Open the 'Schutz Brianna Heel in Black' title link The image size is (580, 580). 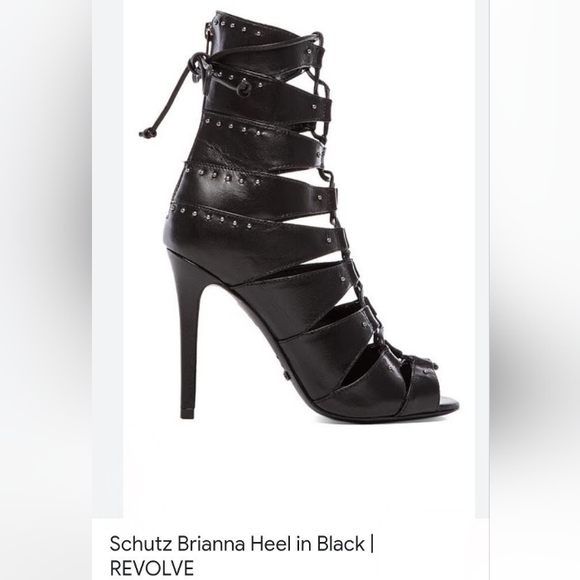[242, 555]
